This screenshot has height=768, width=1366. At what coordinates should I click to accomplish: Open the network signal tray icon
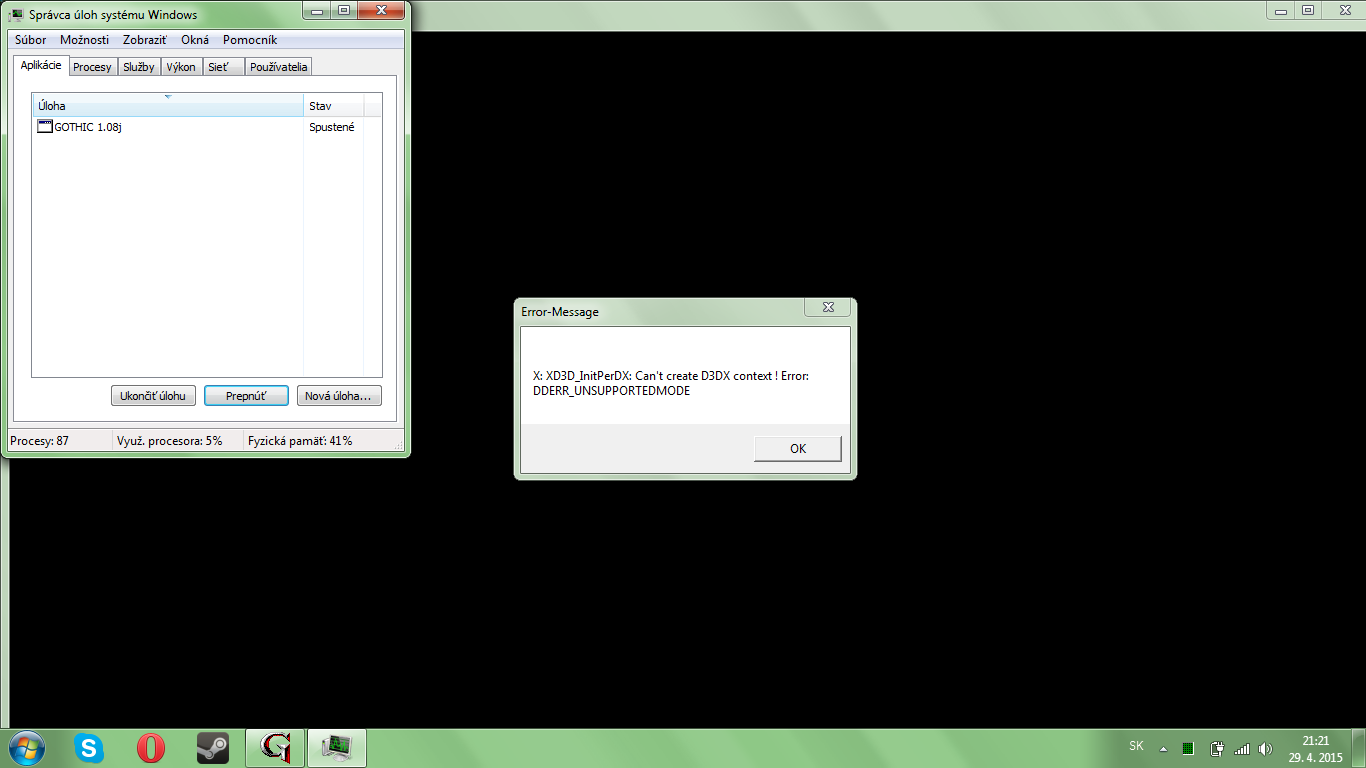[x=1242, y=748]
